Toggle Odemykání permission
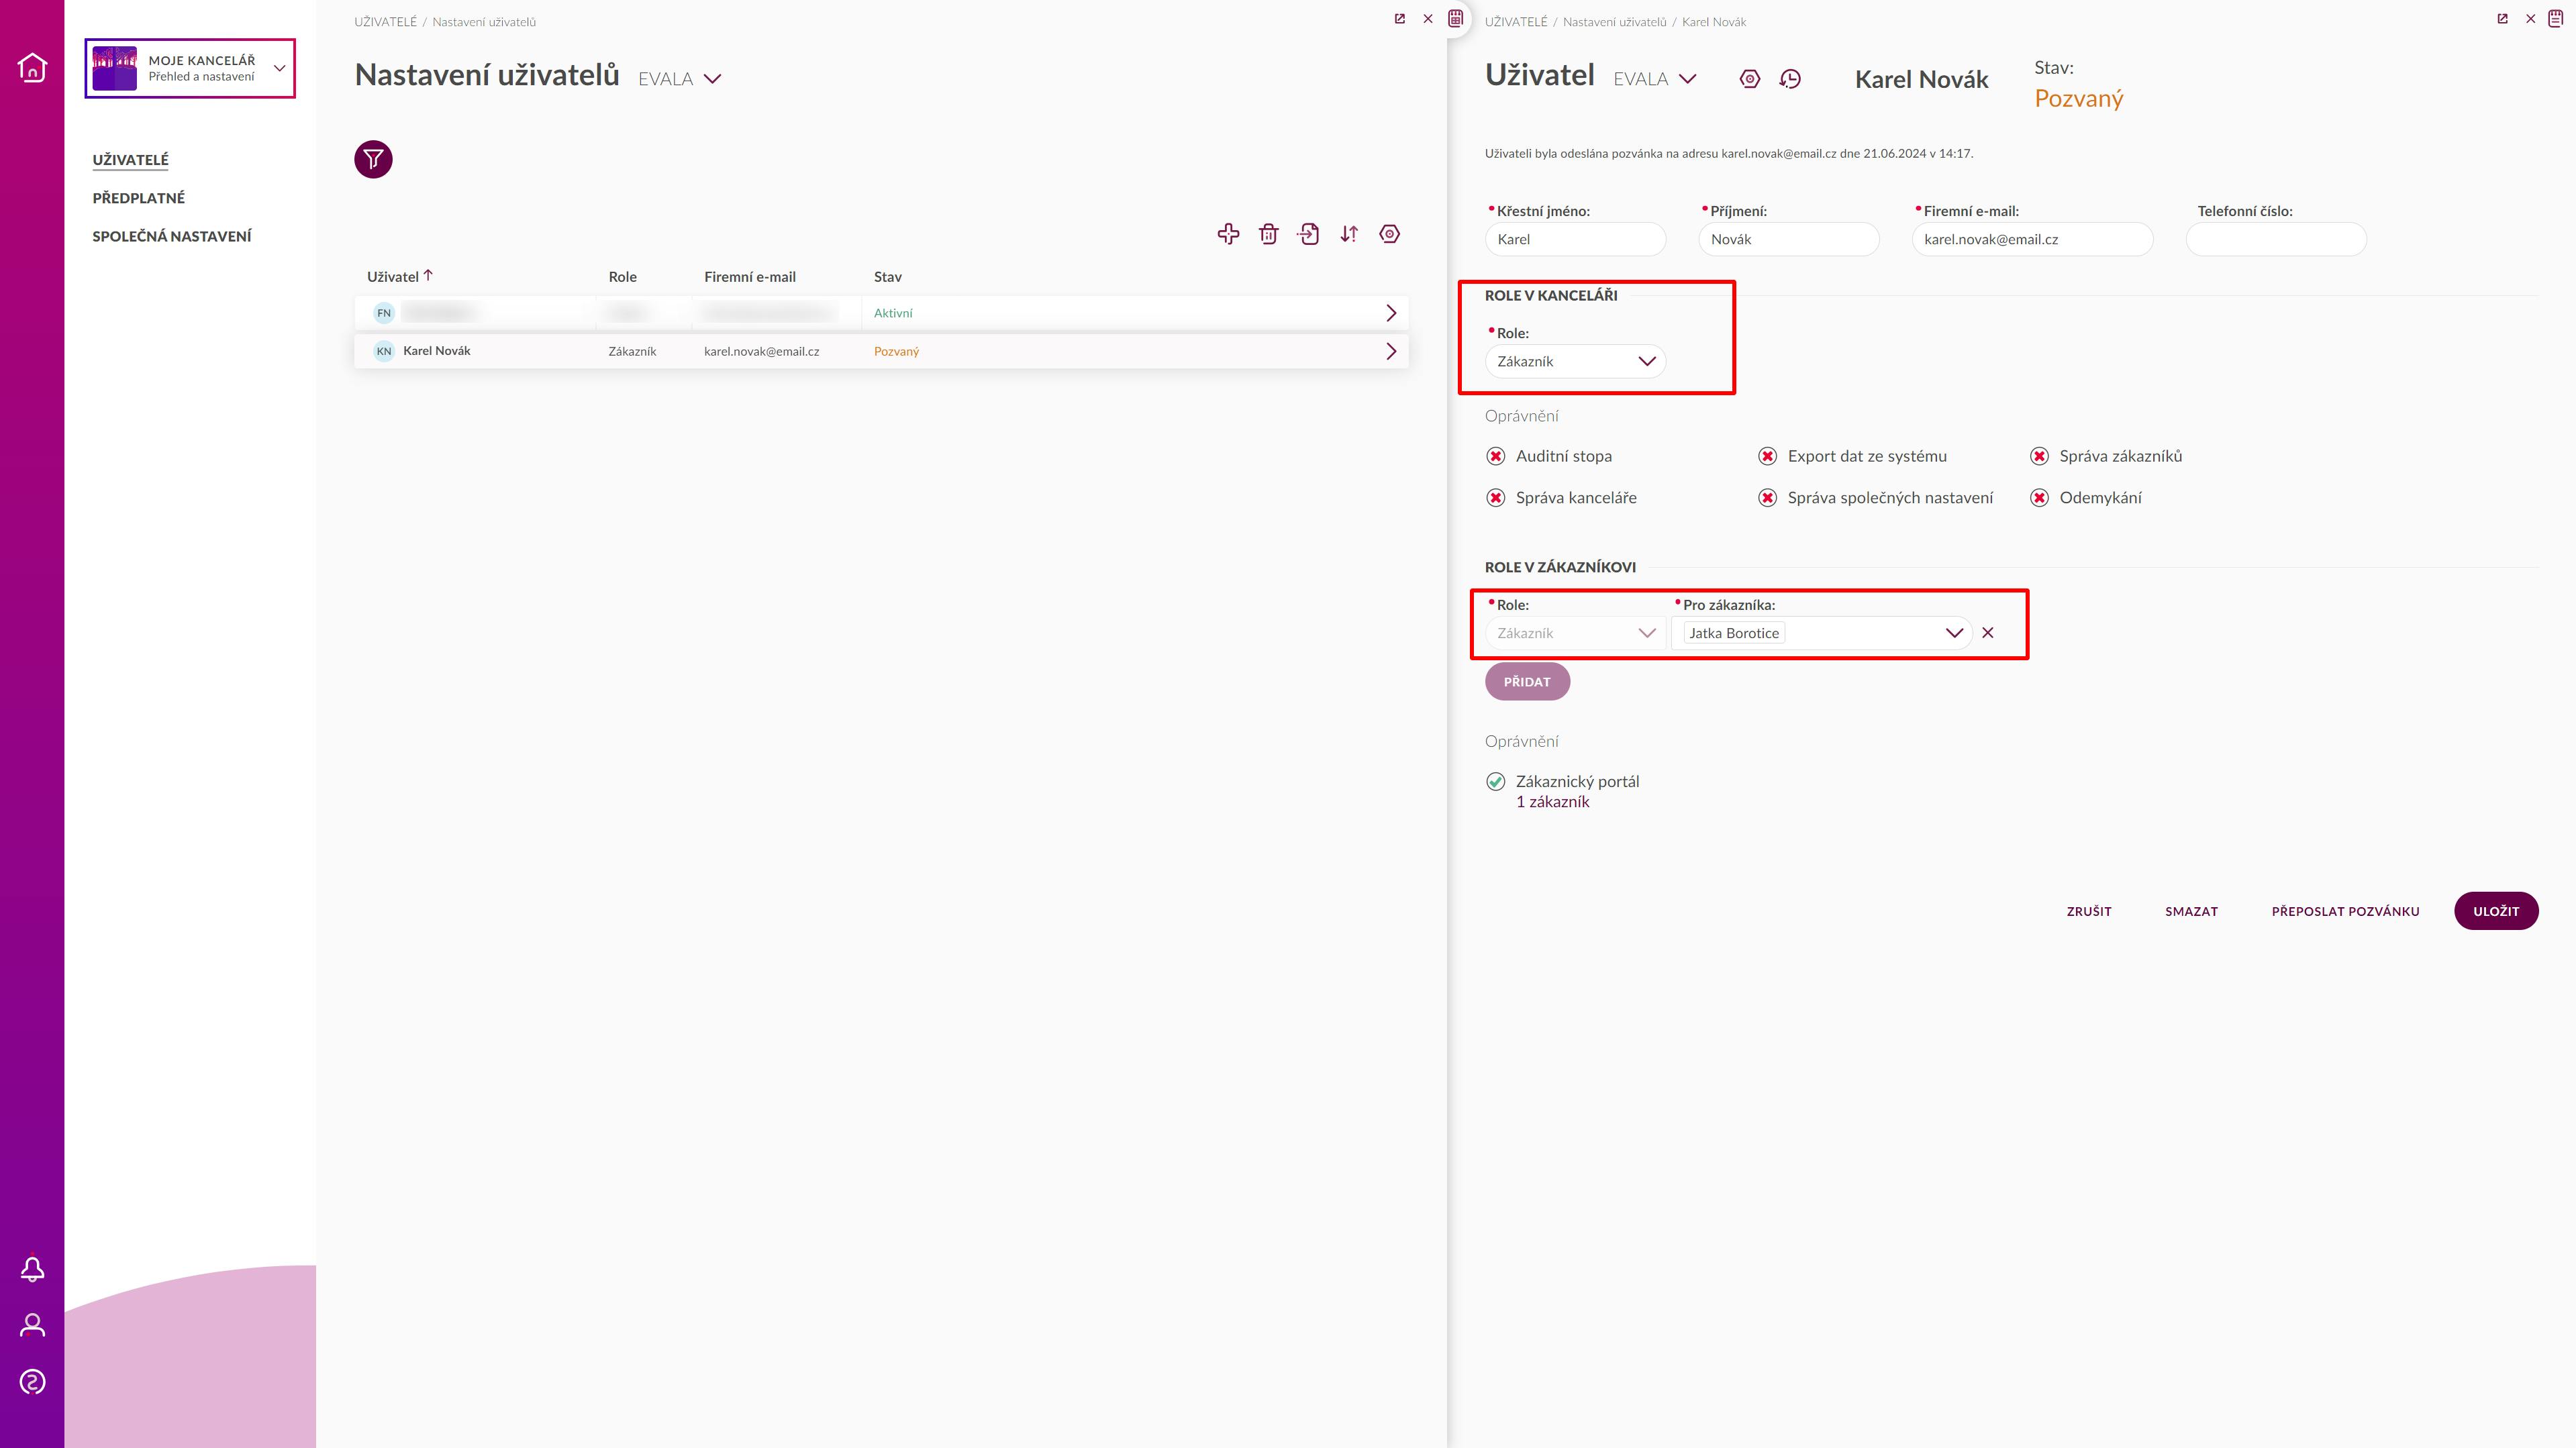 [x=2039, y=498]
